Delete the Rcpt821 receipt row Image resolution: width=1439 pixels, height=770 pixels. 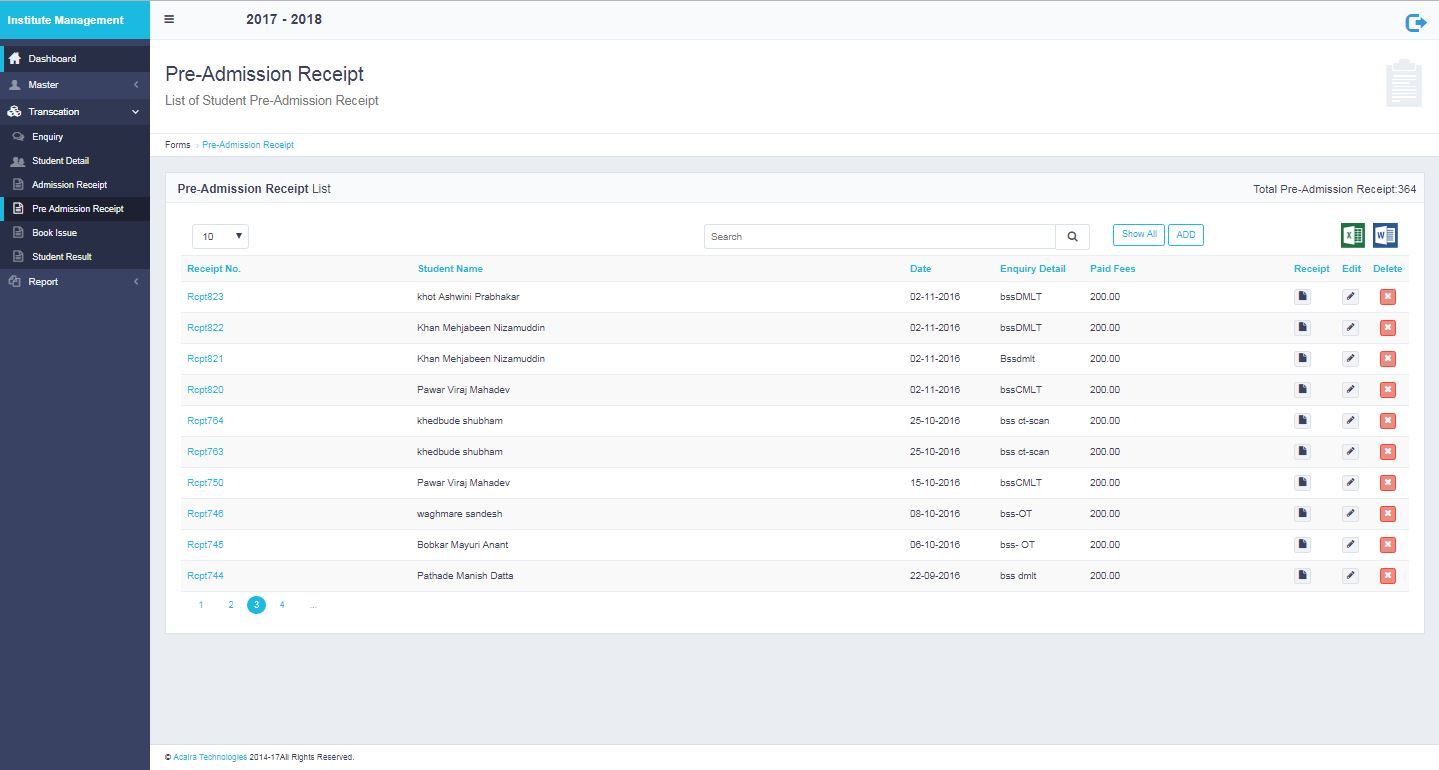coord(1387,359)
